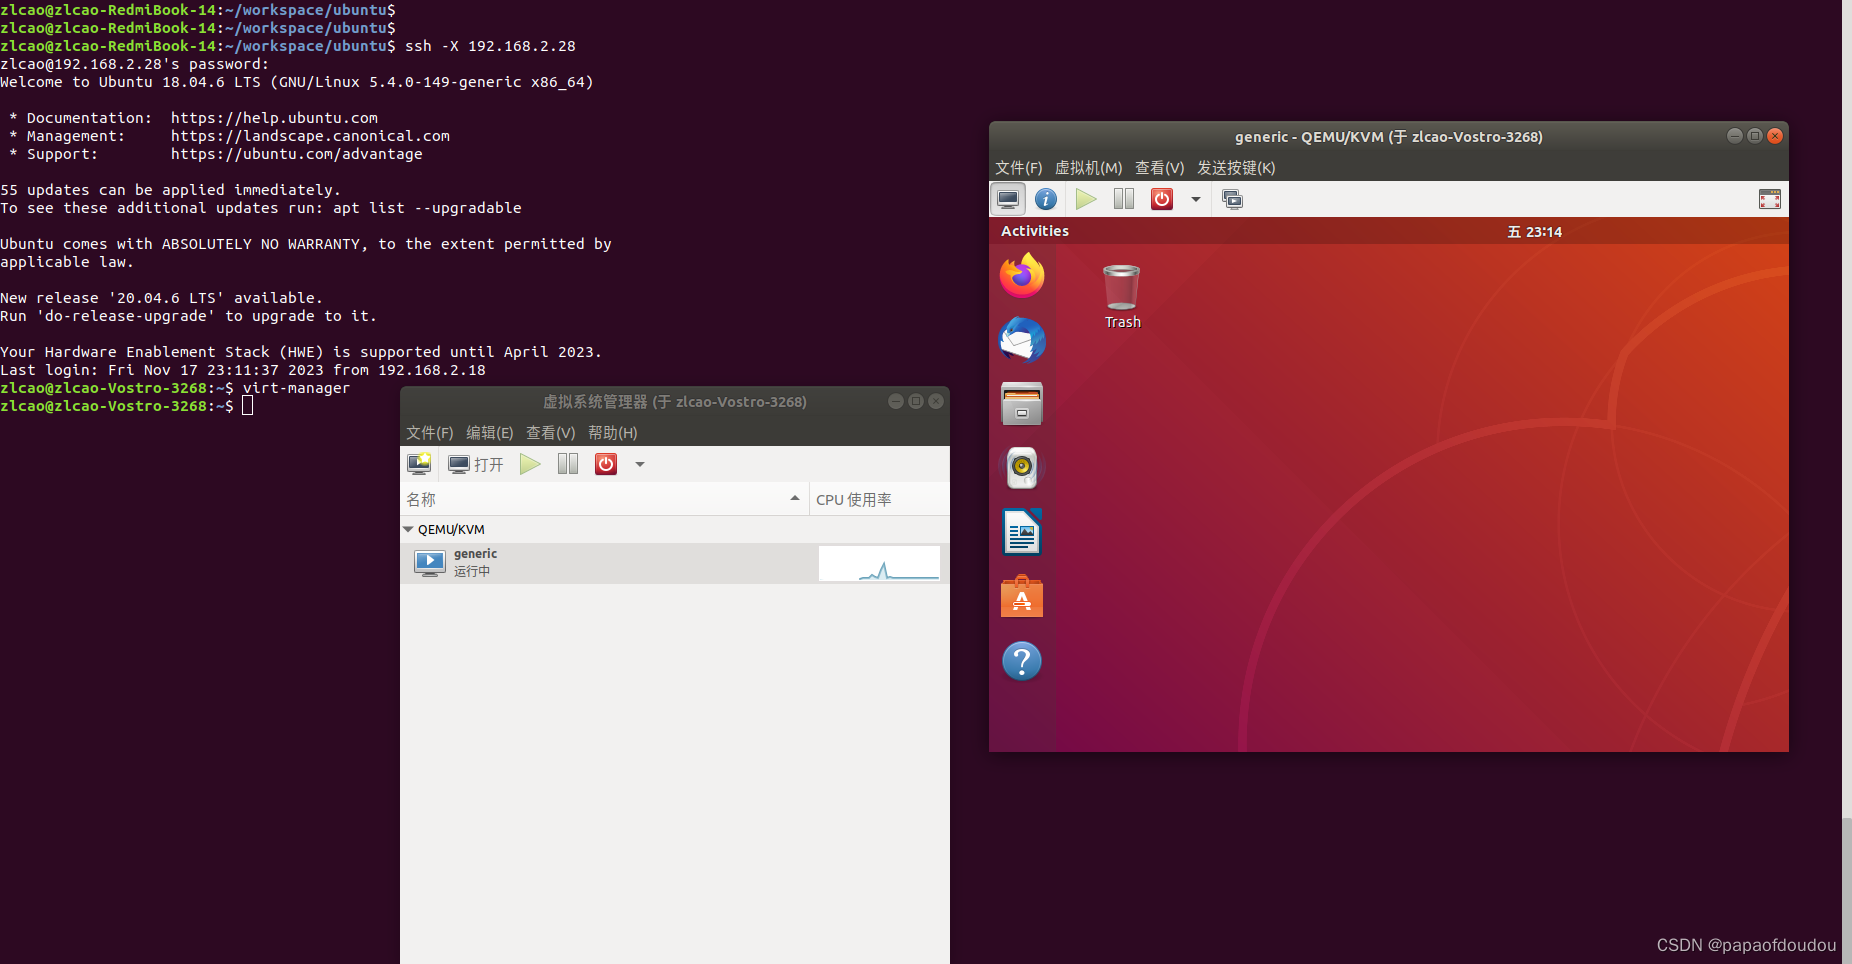This screenshot has height=964, width=1852.
Task: Launch Thunderbird mail from the guest dock
Action: click(1022, 340)
